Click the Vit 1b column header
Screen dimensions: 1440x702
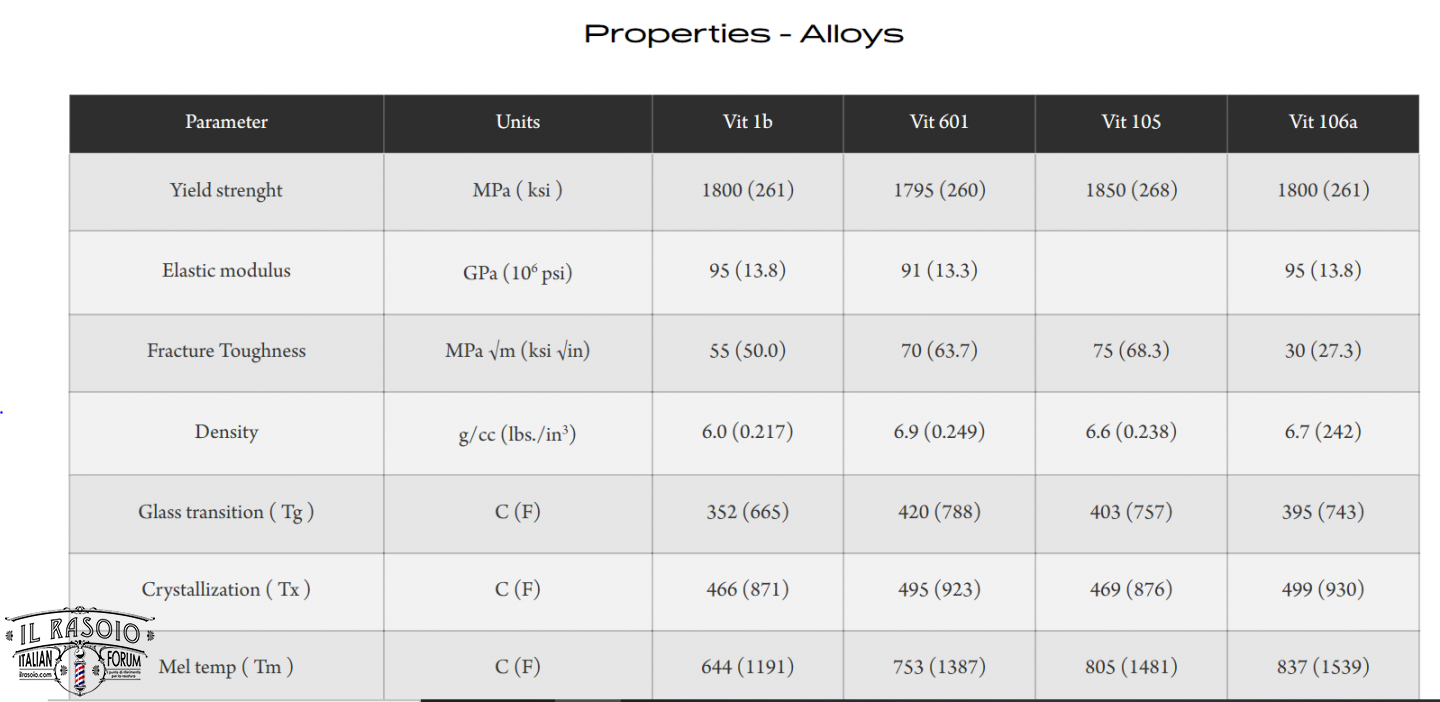(748, 122)
